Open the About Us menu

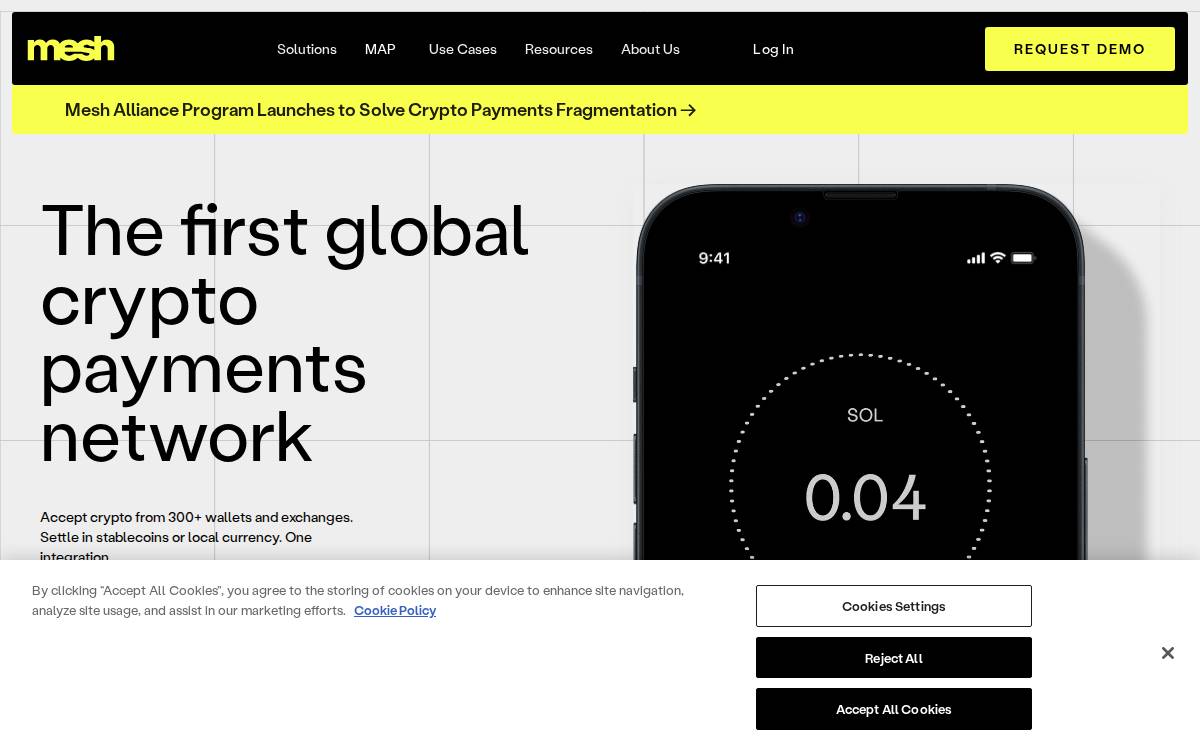(x=650, y=49)
